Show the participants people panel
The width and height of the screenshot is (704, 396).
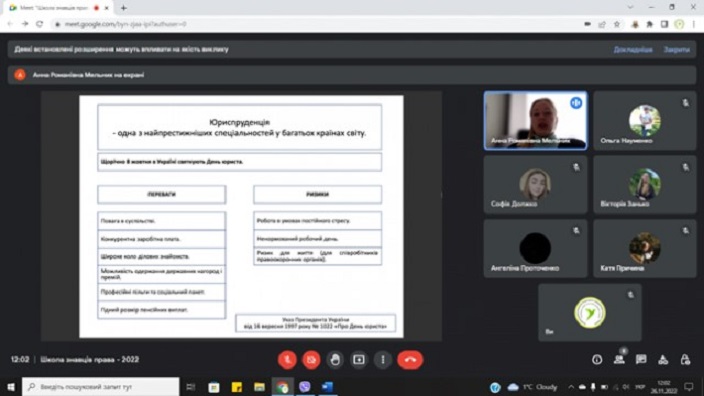pyautogui.click(x=619, y=360)
